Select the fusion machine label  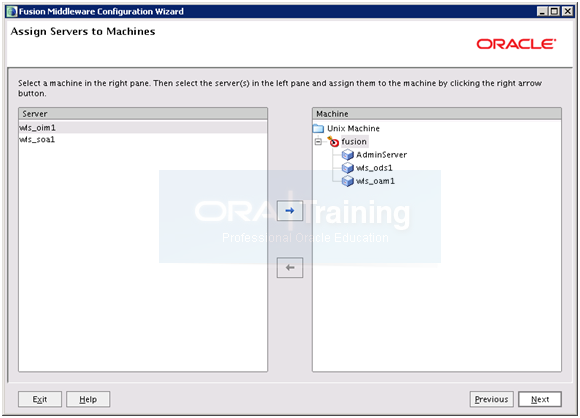pyautogui.click(x=354, y=142)
